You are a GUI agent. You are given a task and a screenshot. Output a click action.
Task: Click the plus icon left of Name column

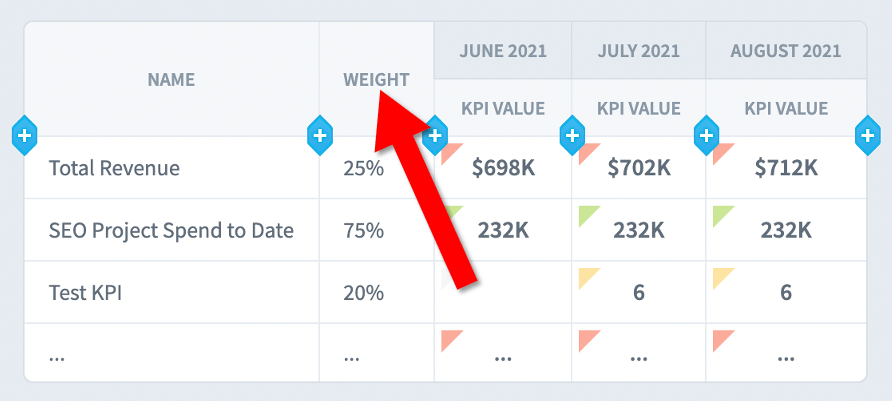[24, 135]
